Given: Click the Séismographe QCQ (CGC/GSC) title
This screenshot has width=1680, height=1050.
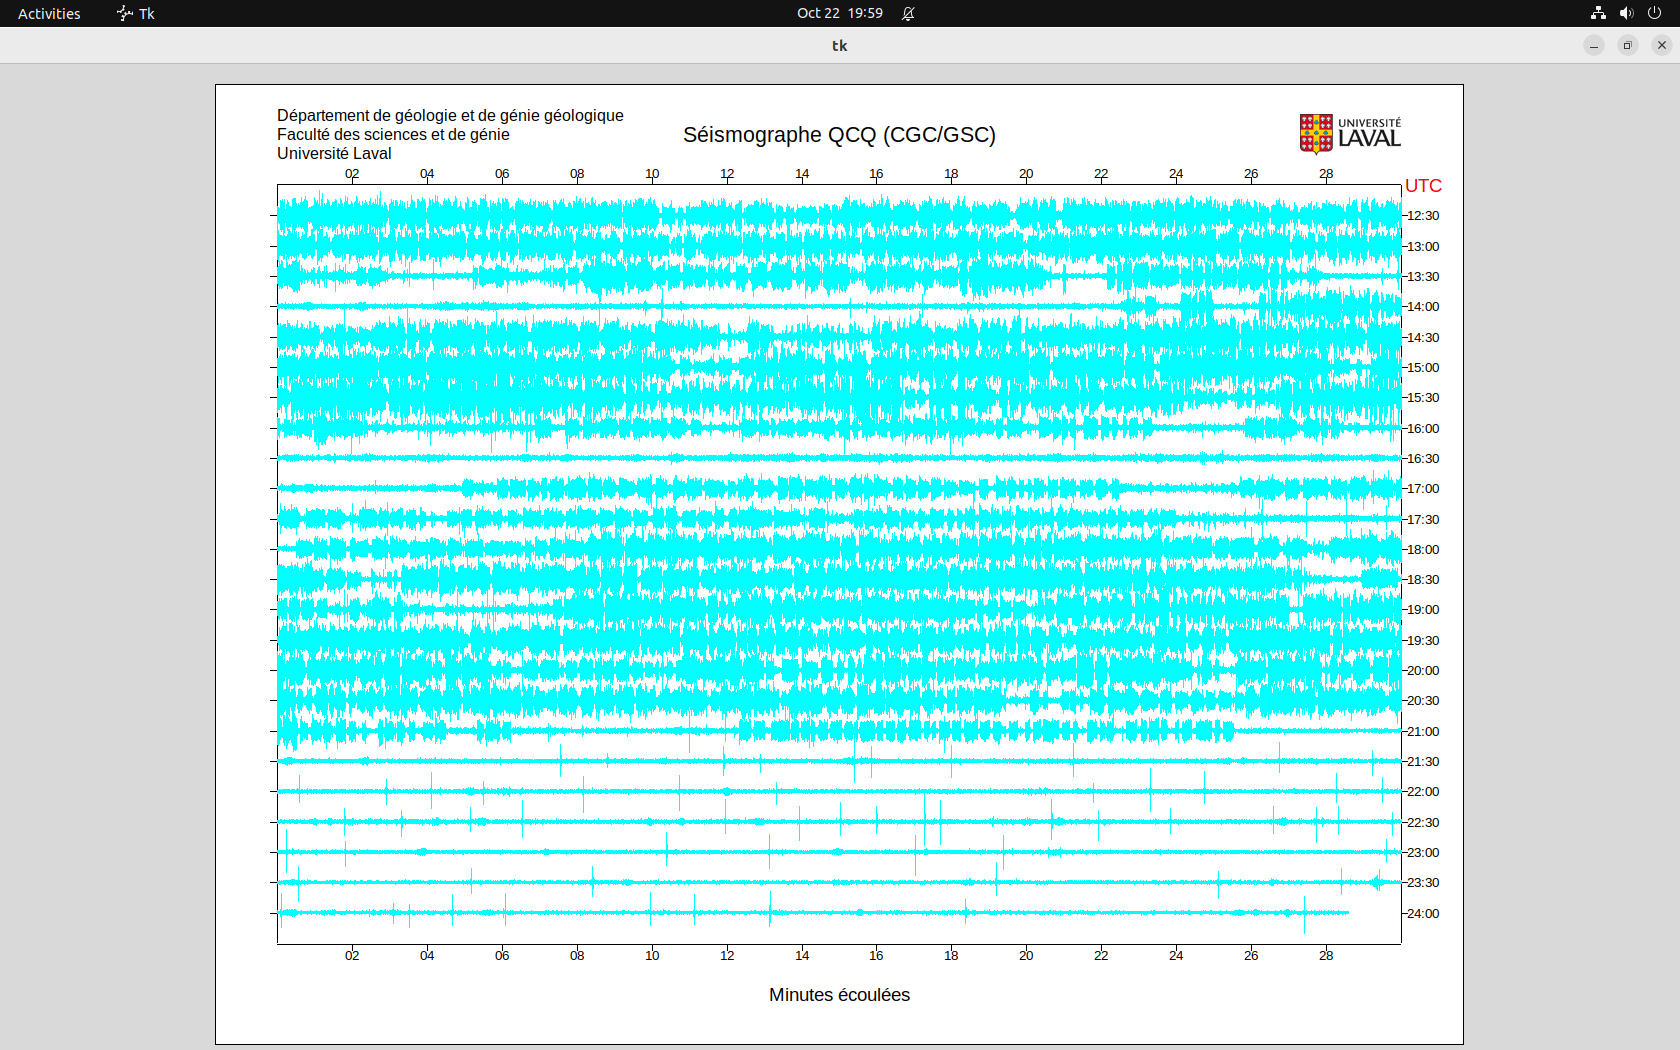Looking at the screenshot, I should click(839, 135).
